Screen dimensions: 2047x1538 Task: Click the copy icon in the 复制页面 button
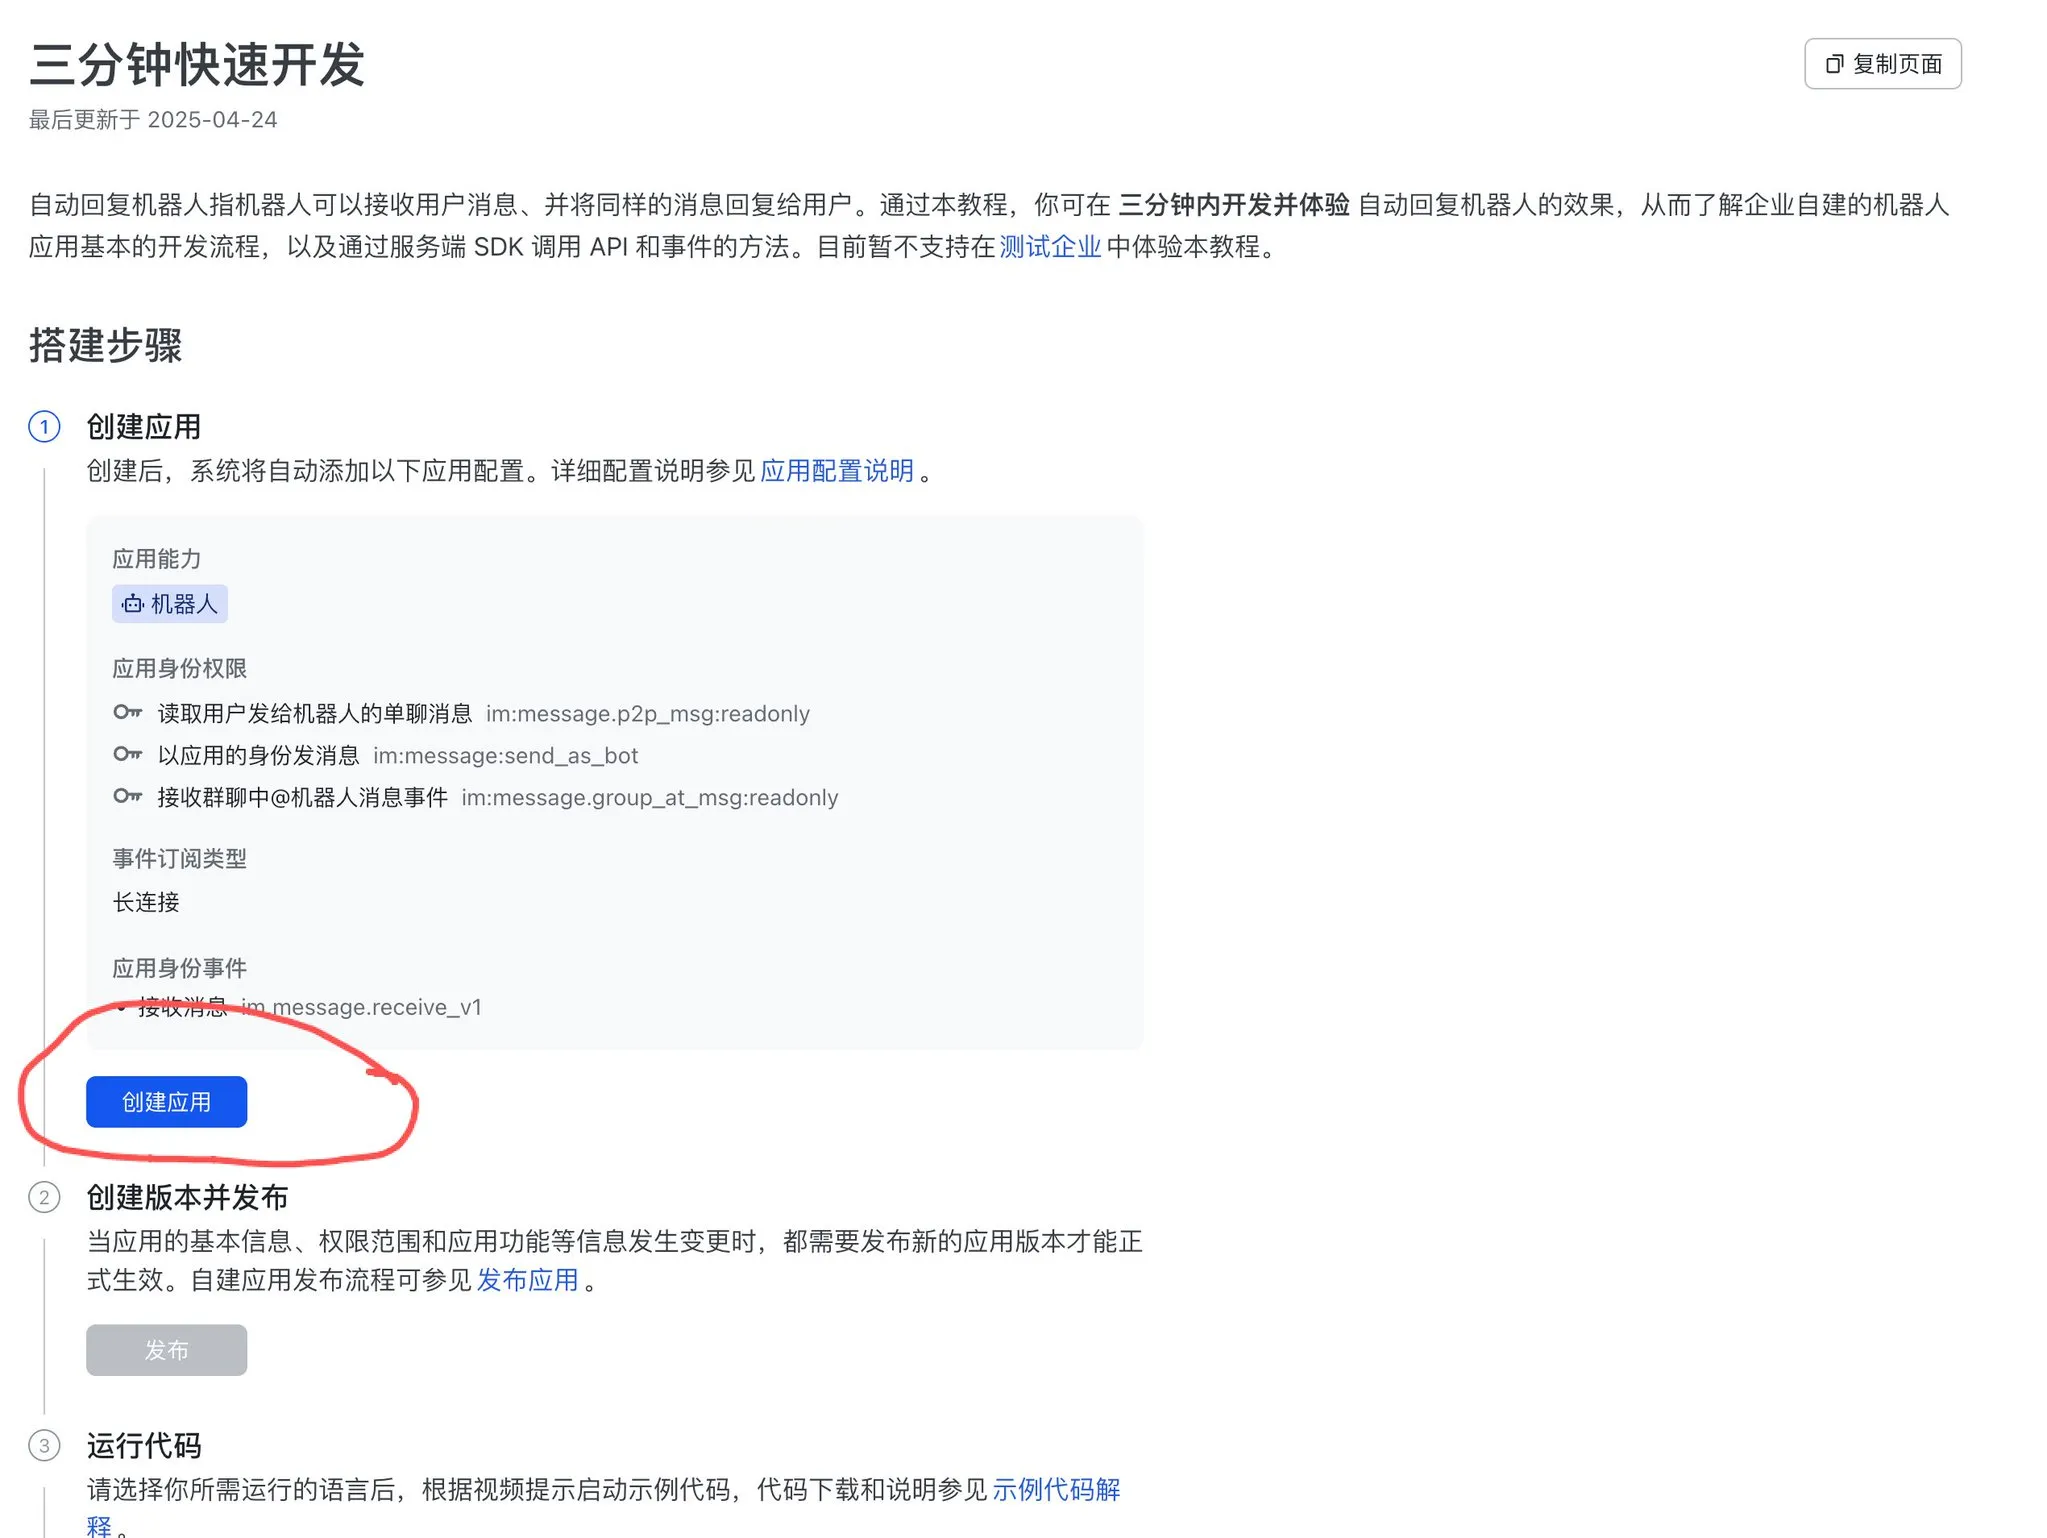(x=1834, y=63)
